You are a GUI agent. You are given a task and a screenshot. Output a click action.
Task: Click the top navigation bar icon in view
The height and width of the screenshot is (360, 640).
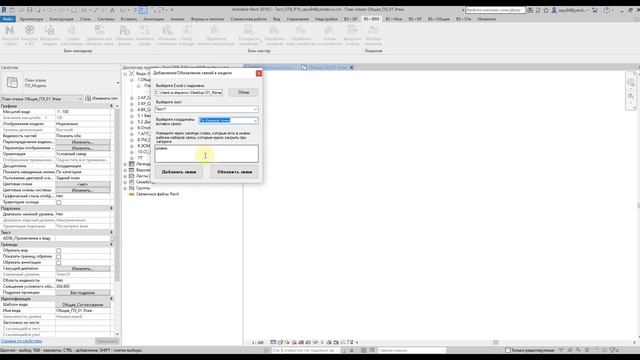coord(631,83)
